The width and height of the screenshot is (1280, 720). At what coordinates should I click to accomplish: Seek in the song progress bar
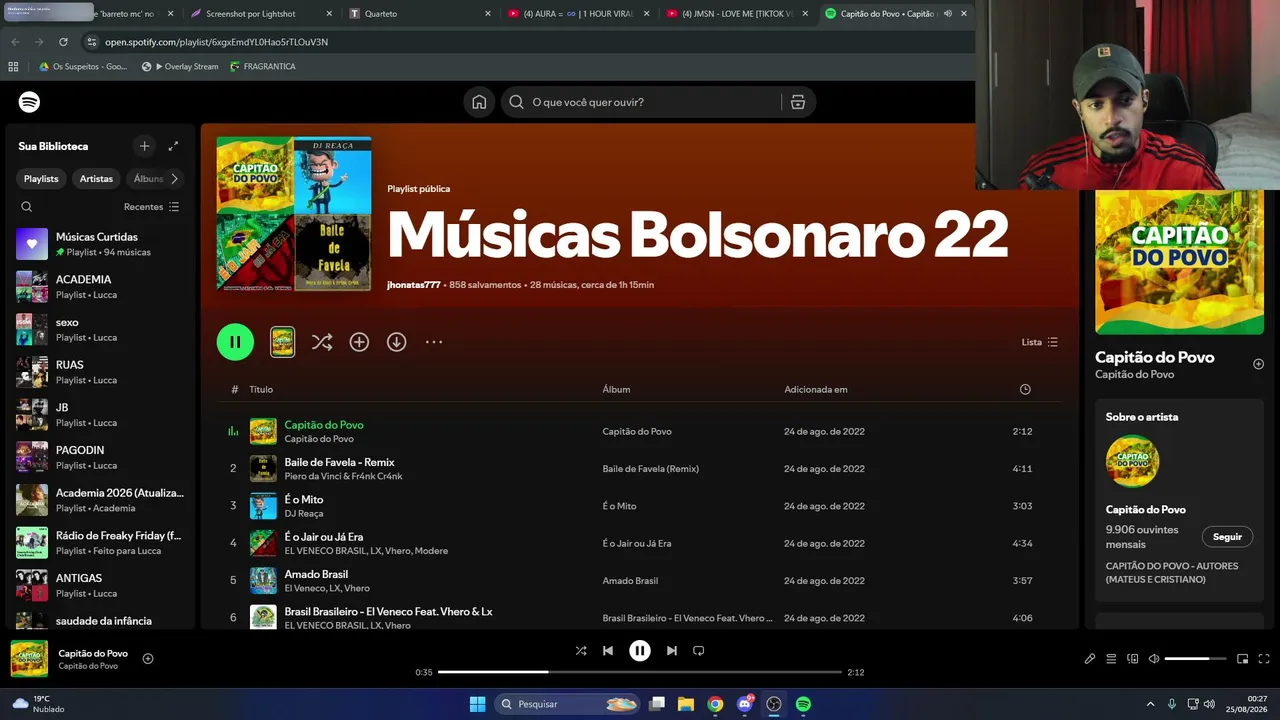coord(640,672)
